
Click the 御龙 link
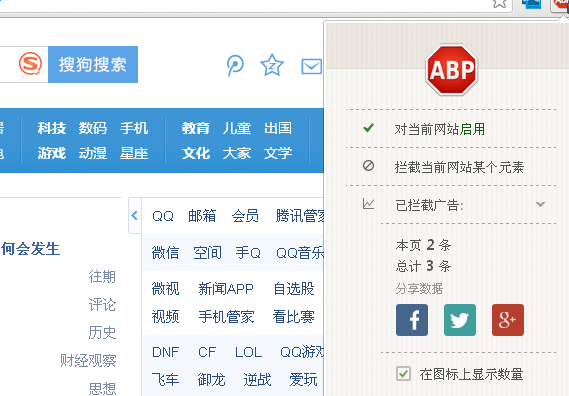[212, 380]
